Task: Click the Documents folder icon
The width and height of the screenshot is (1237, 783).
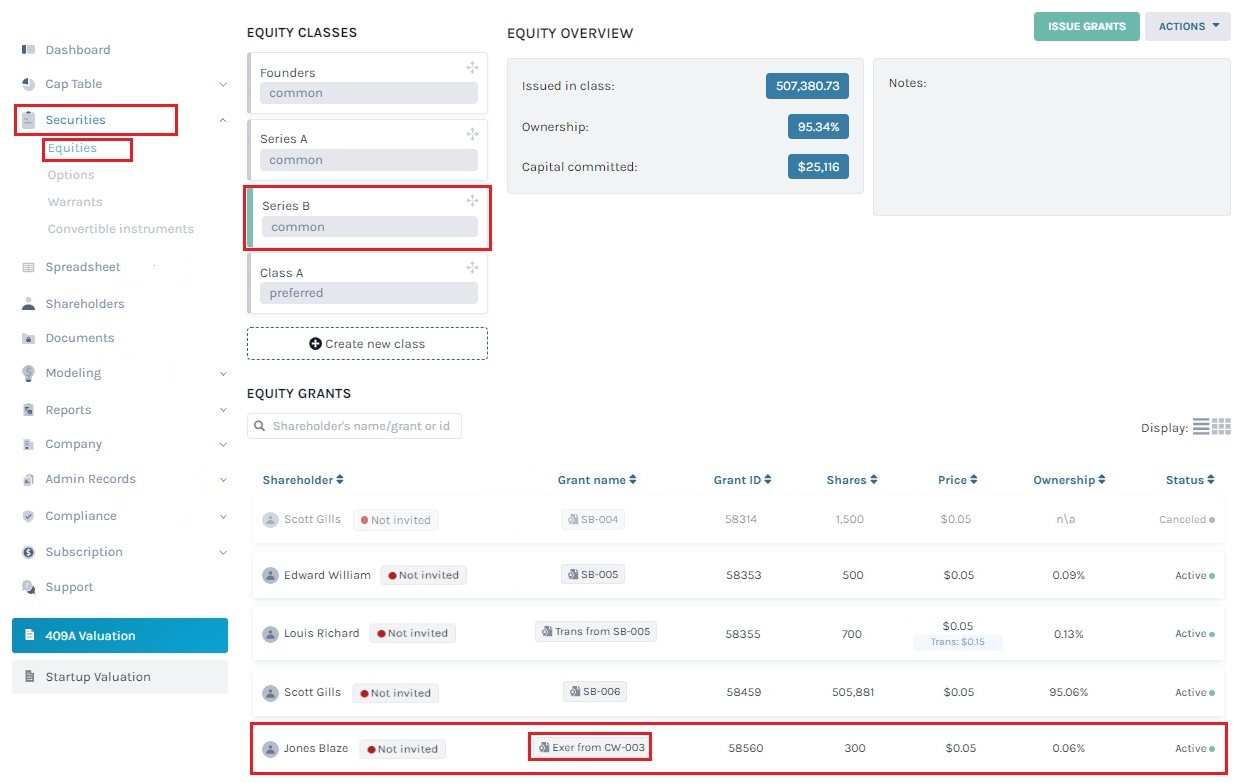Action: coord(28,338)
